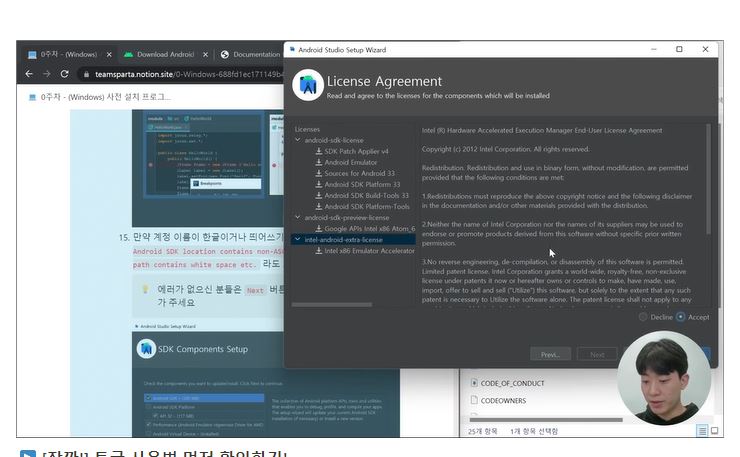Click Android Studio Setup Wizard title bar icon
The image size is (740, 457).
point(292,49)
